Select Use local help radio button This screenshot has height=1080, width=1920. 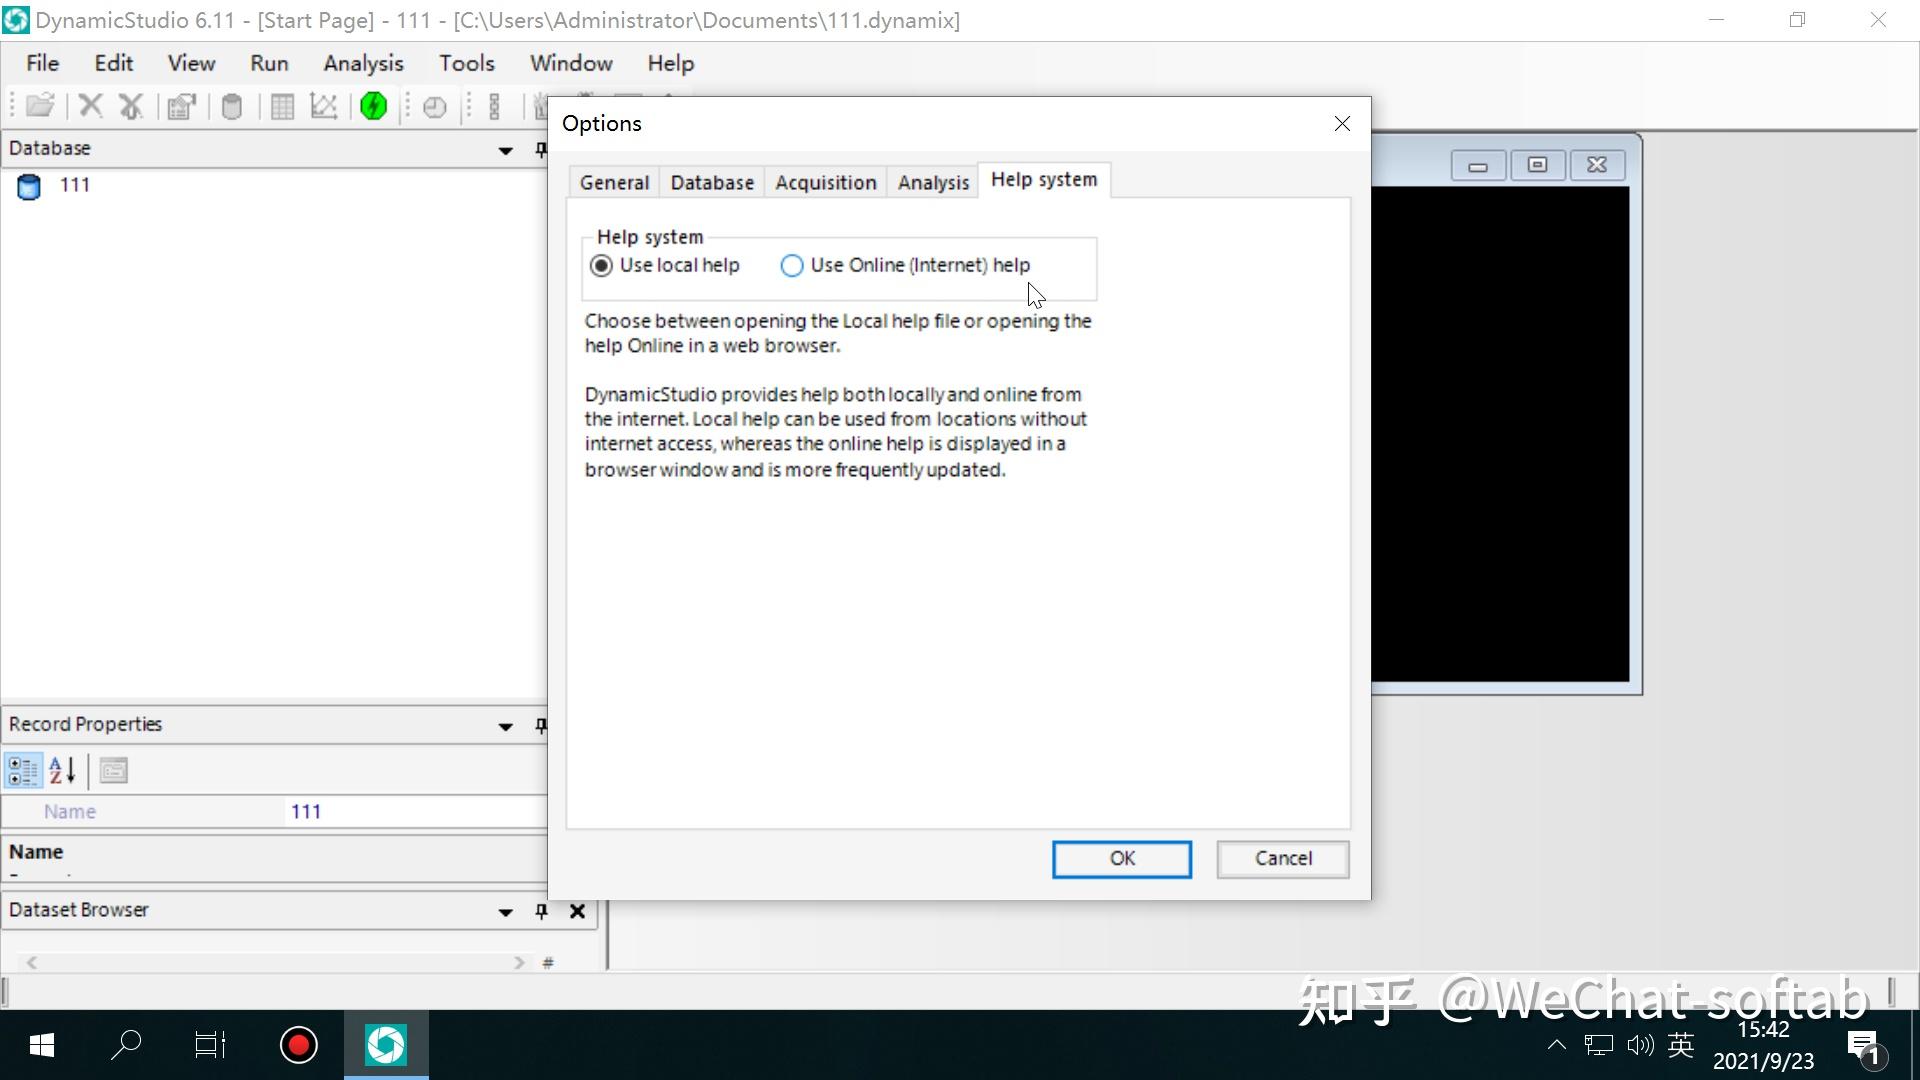[601, 265]
